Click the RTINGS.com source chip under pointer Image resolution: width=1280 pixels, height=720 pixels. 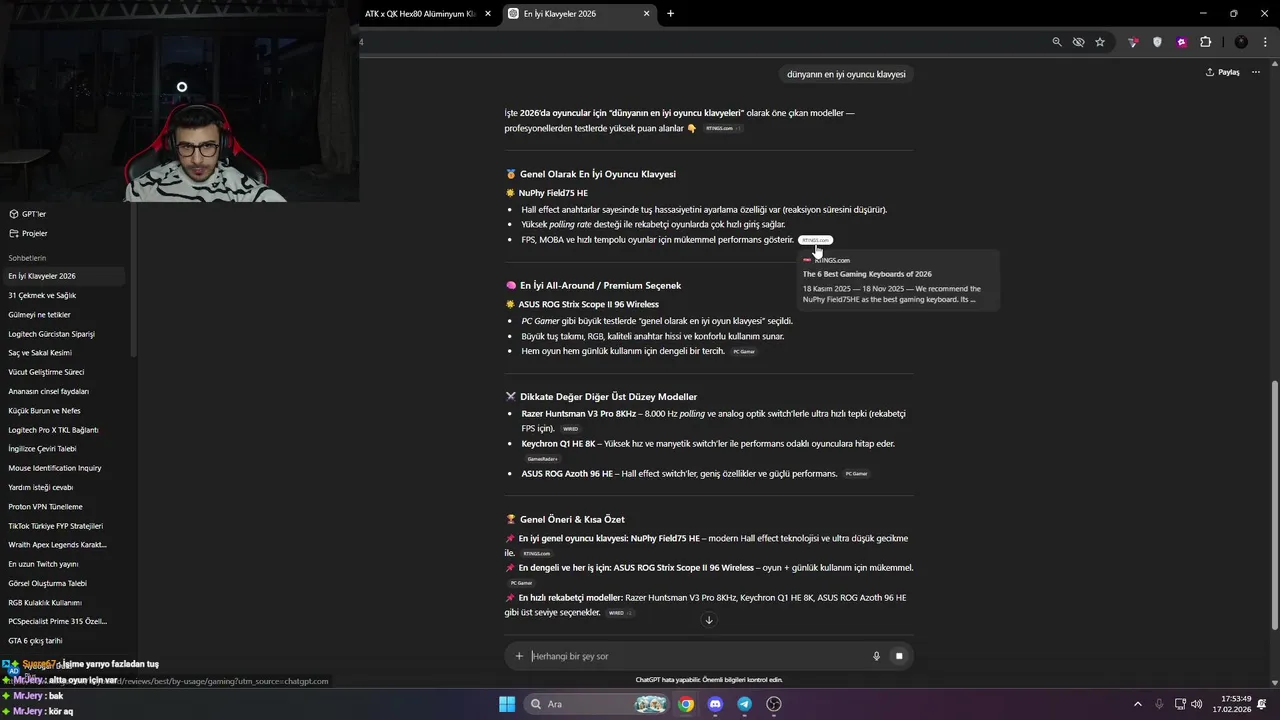point(815,240)
